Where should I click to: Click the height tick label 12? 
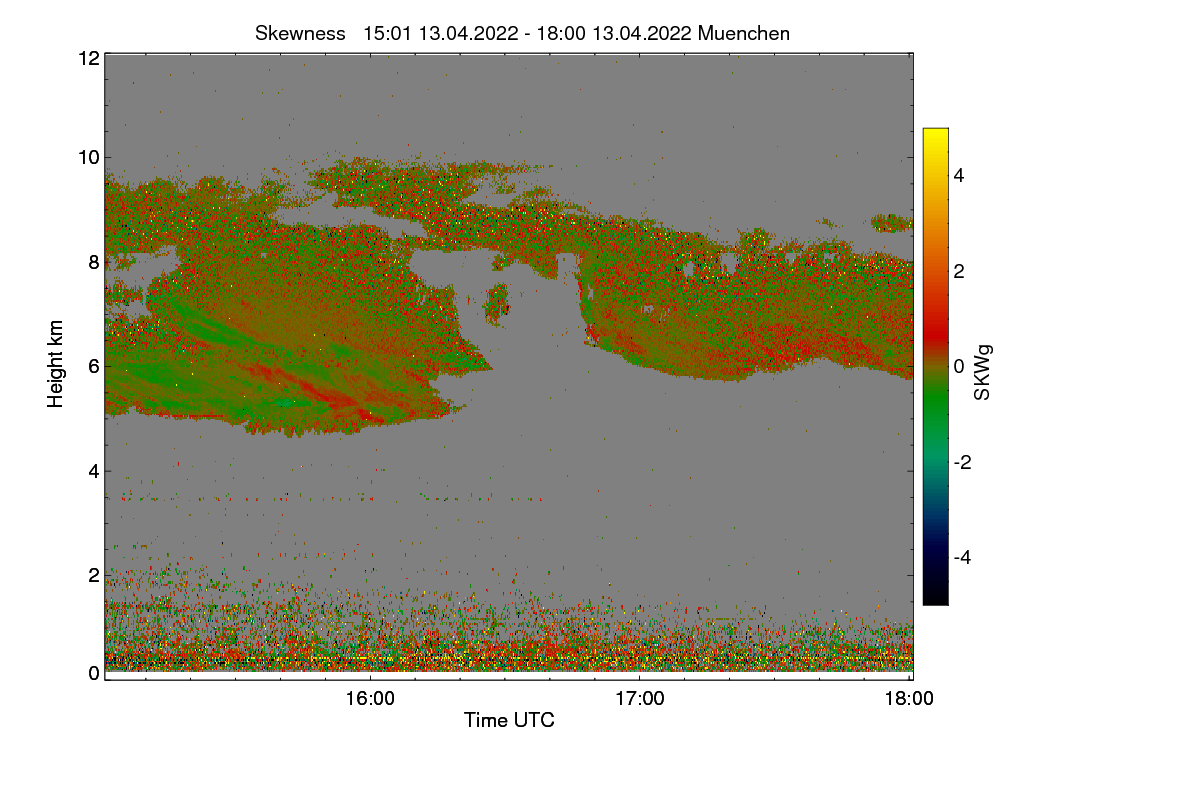[x=88, y=58]
